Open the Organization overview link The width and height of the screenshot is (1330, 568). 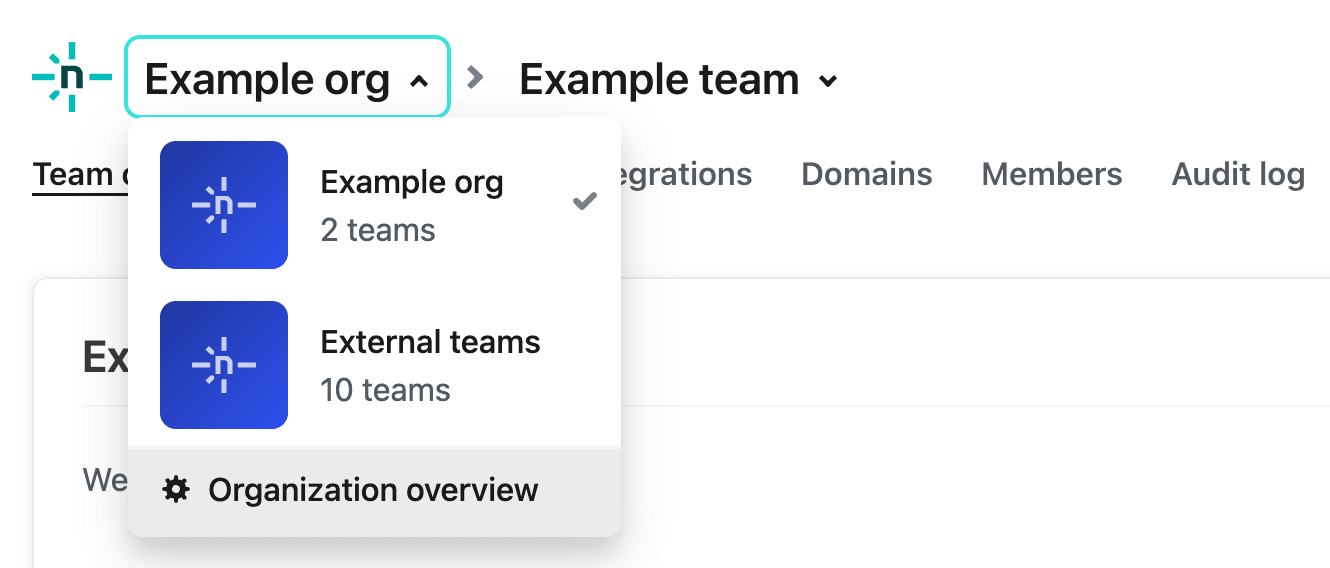click(x=373, y=490)
